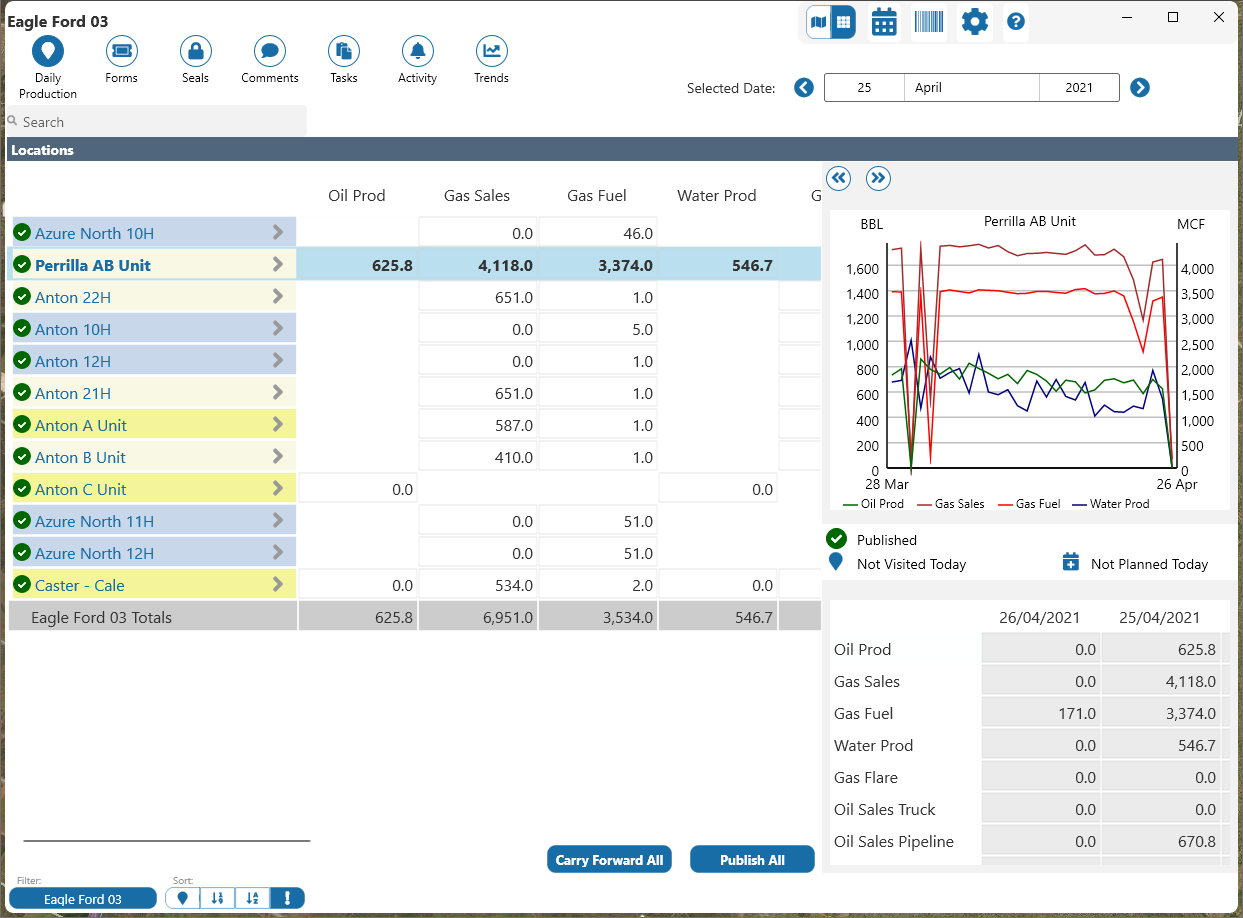
Task: Switch to map view toggle
Action: click(819, 22)
